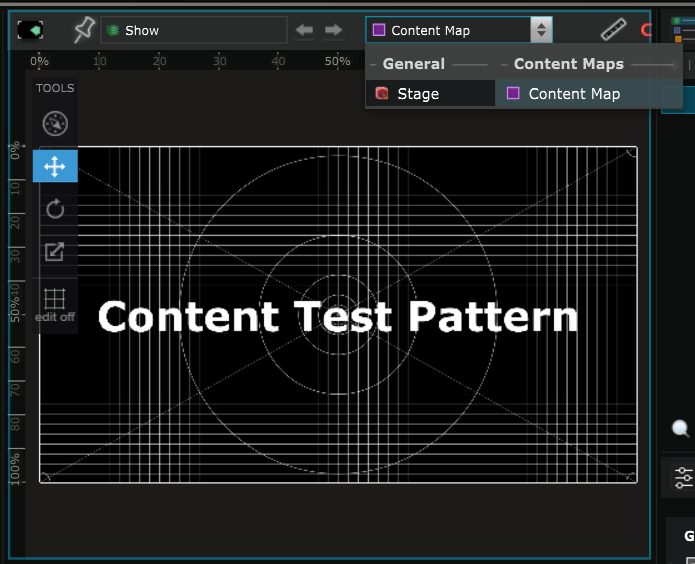Expand the Content Map view dropdown
Screen dimensions: 695x564
(x=448, y=30)
